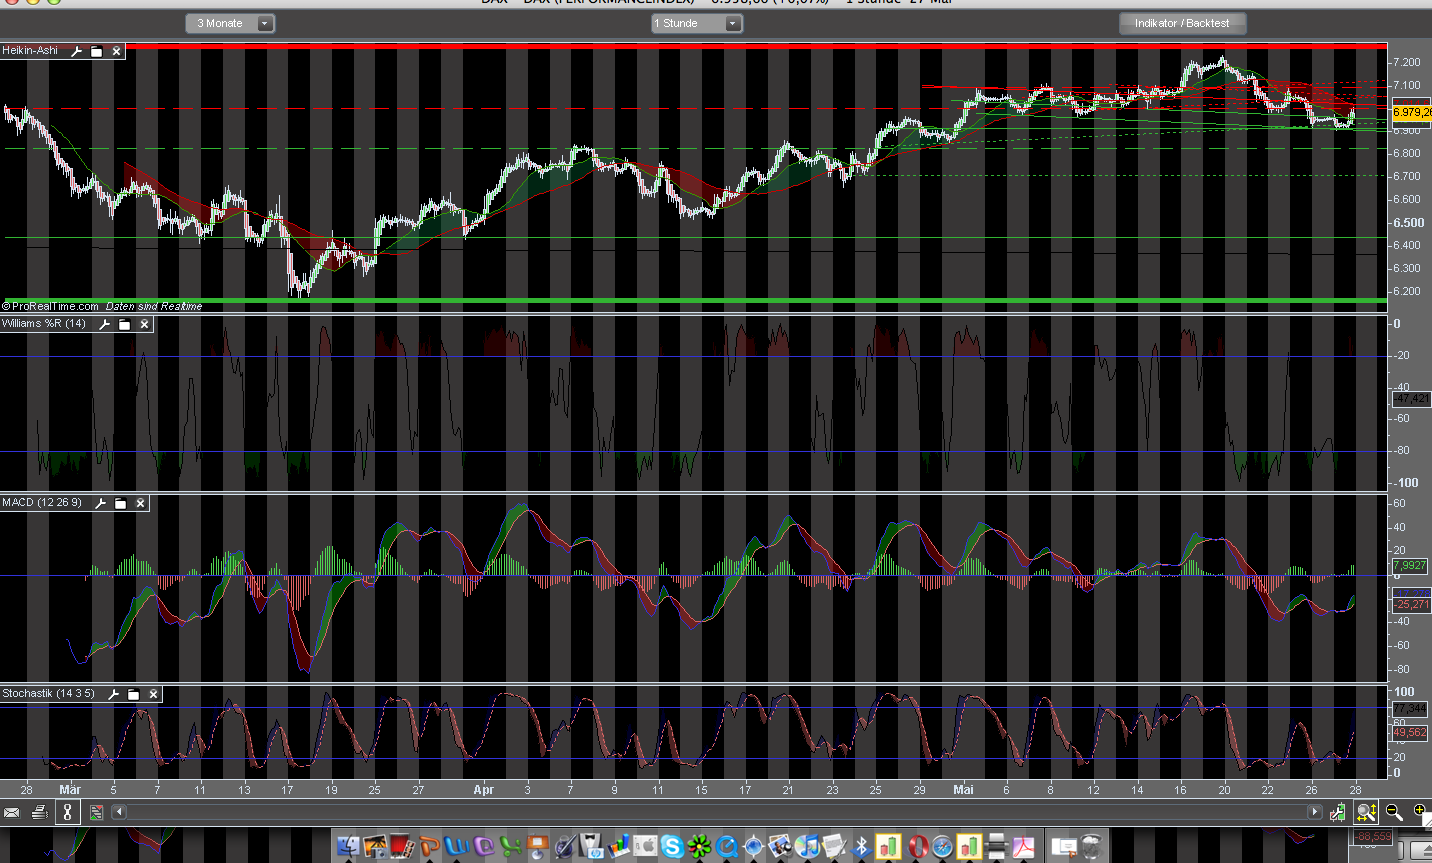The width and height of the screenshot is (1432, 863).
Task: Send chart by email envelope icon
Action: (12, 813)
